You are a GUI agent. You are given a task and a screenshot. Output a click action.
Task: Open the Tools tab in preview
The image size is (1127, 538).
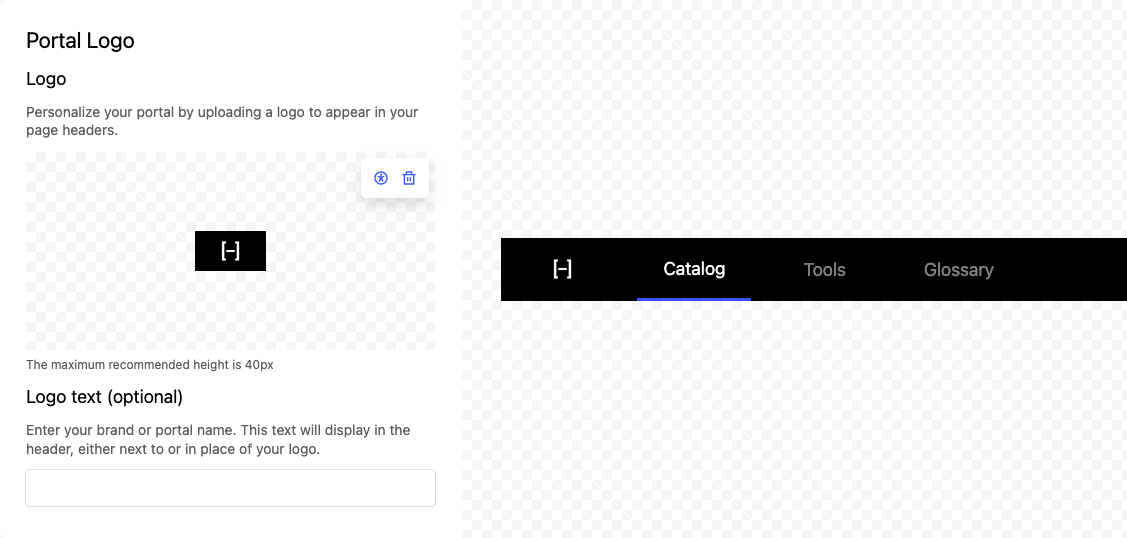pos(824,270)
